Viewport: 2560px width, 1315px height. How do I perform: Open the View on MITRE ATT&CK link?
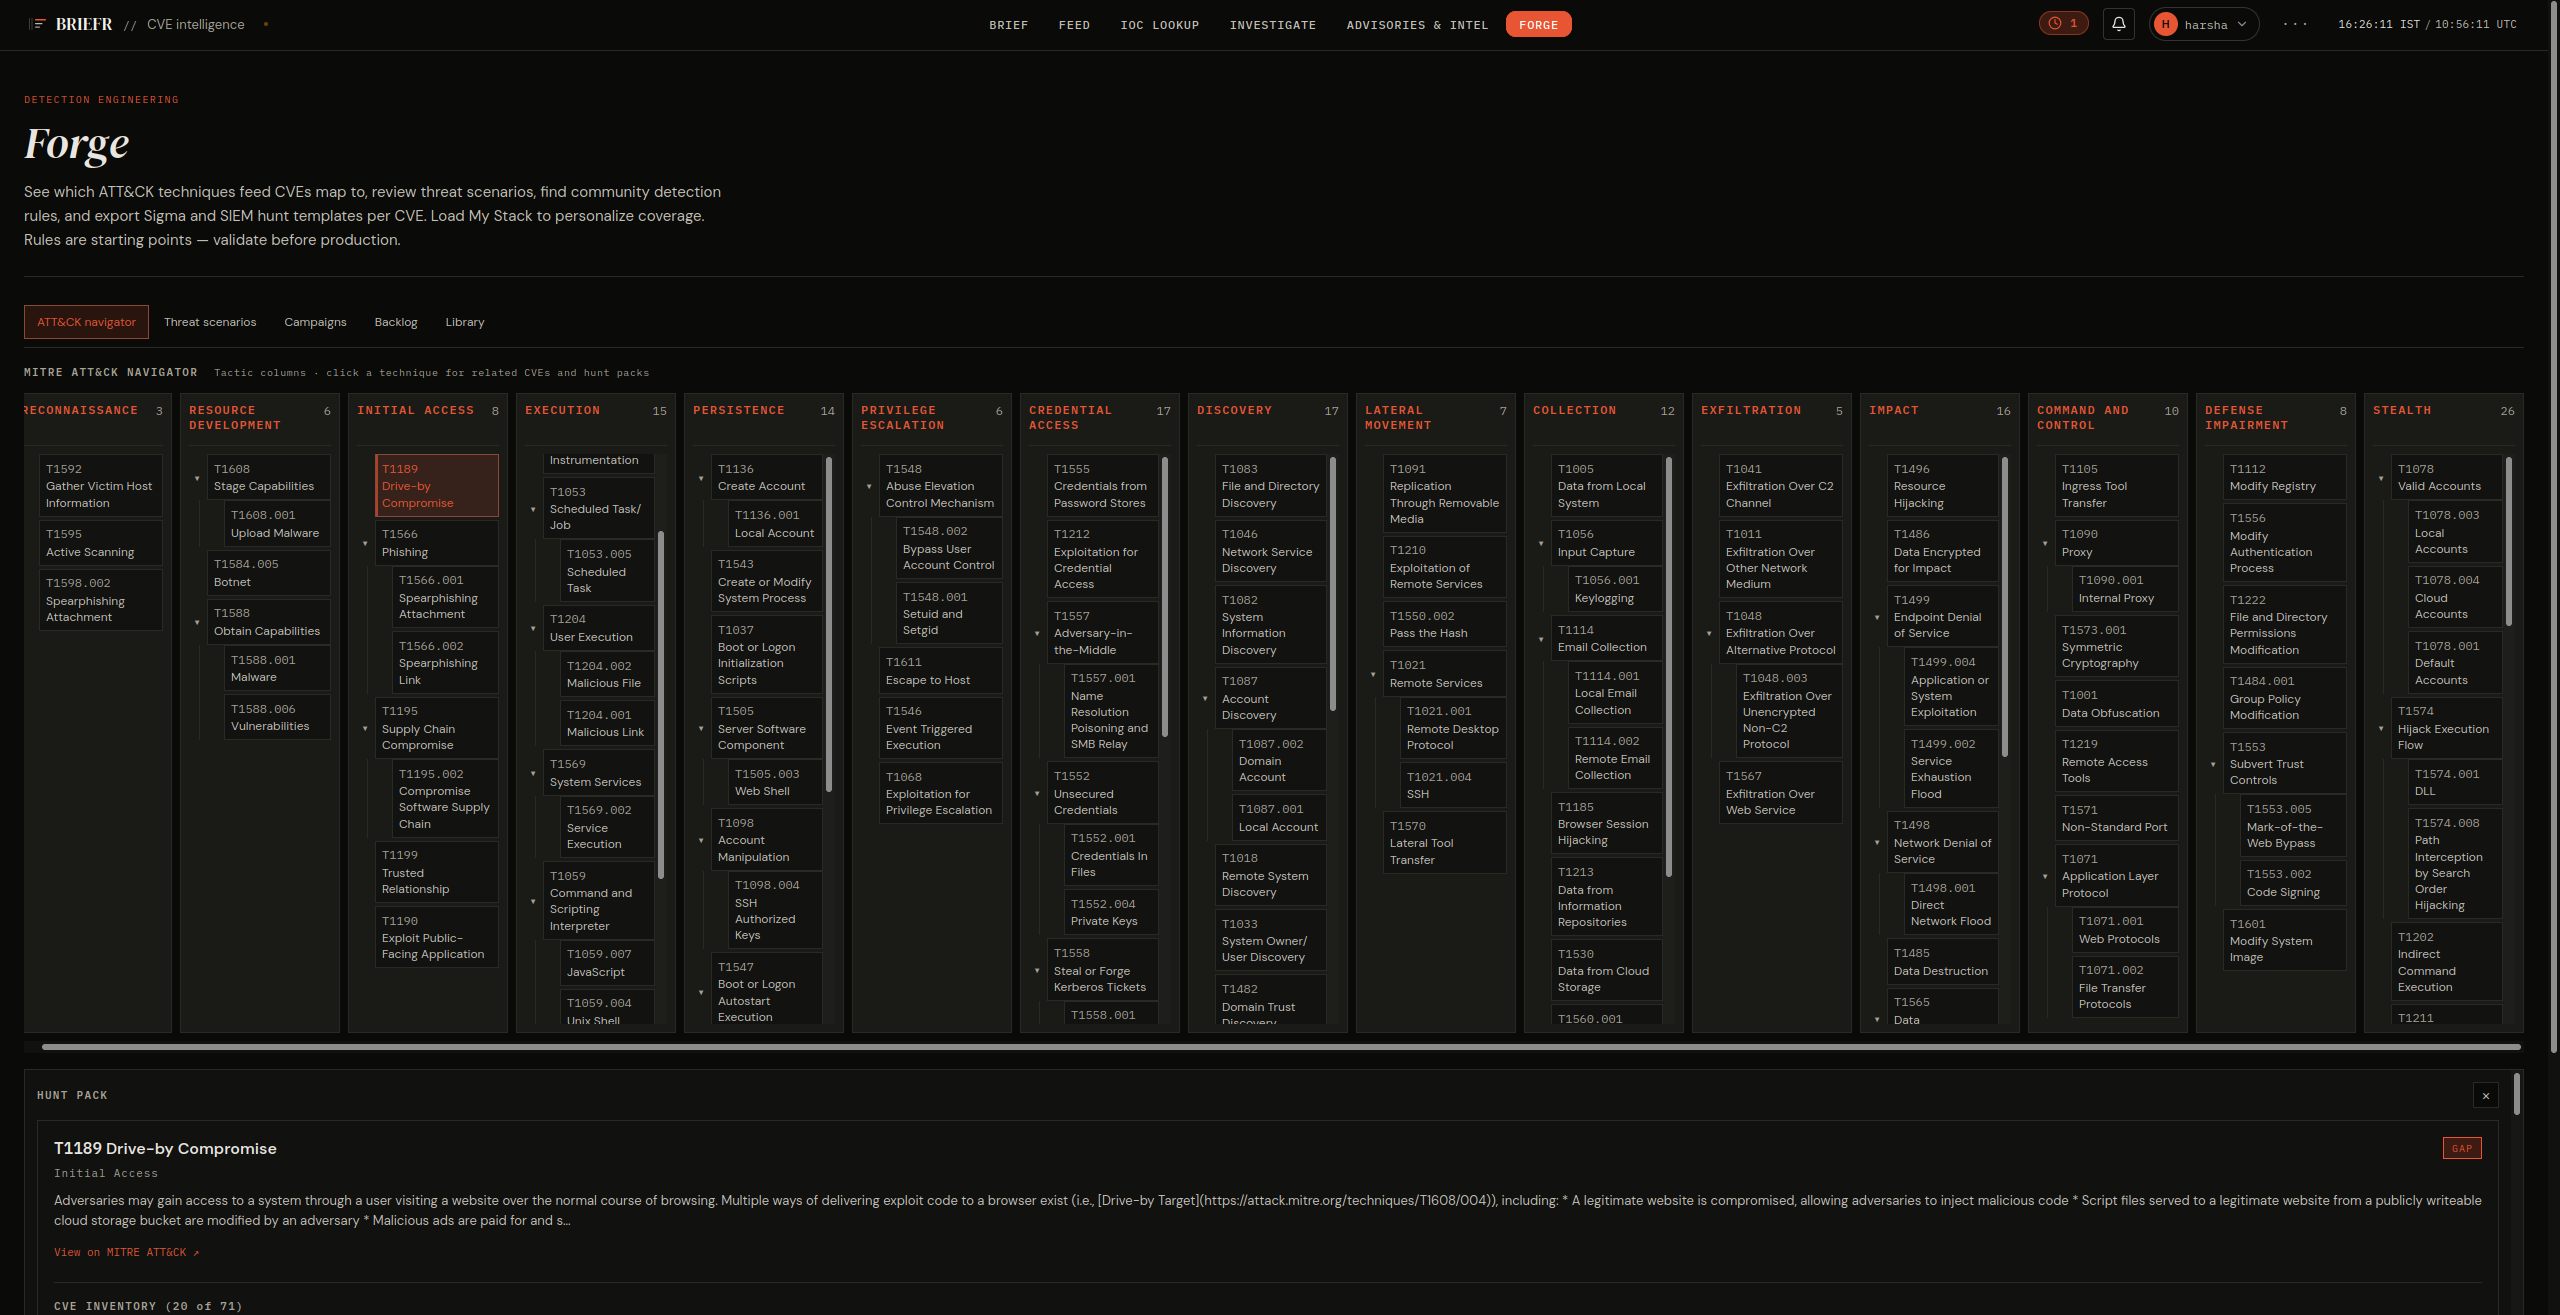tap(127, 1252)
